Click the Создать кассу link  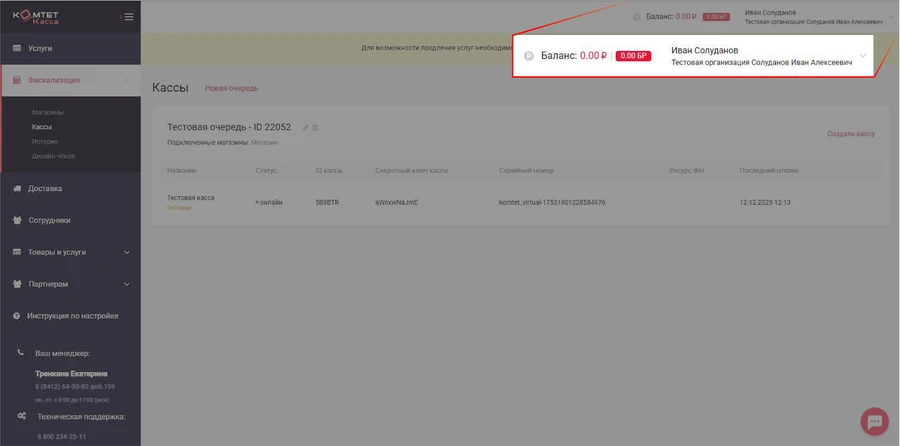(850, 134)
